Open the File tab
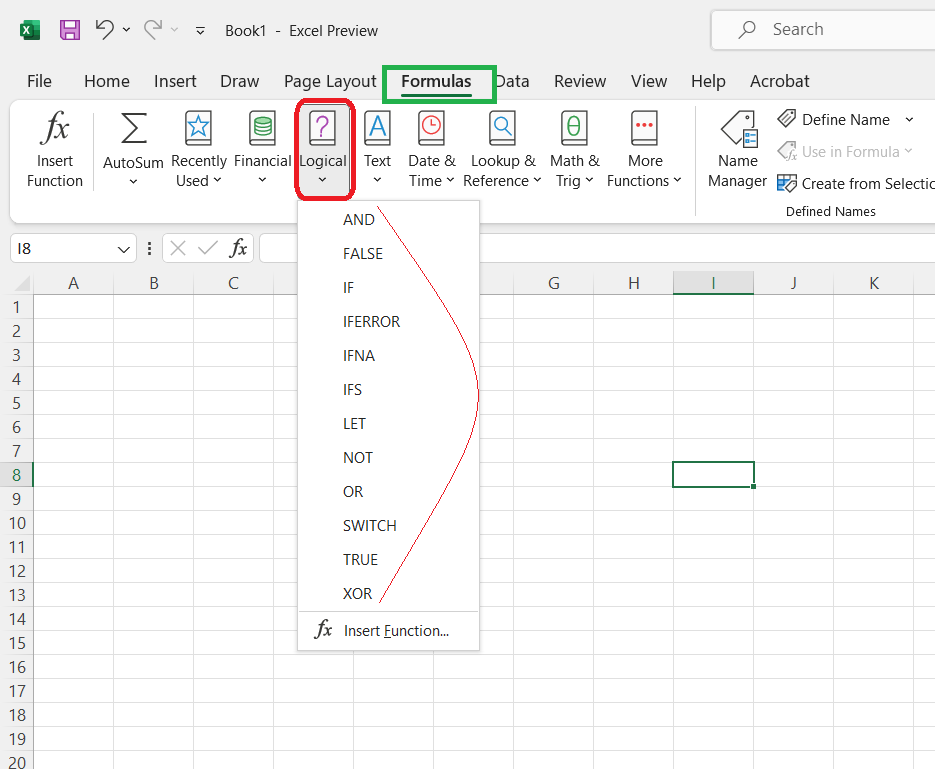This screenshot has width=935, height=769. pos(39,81)
